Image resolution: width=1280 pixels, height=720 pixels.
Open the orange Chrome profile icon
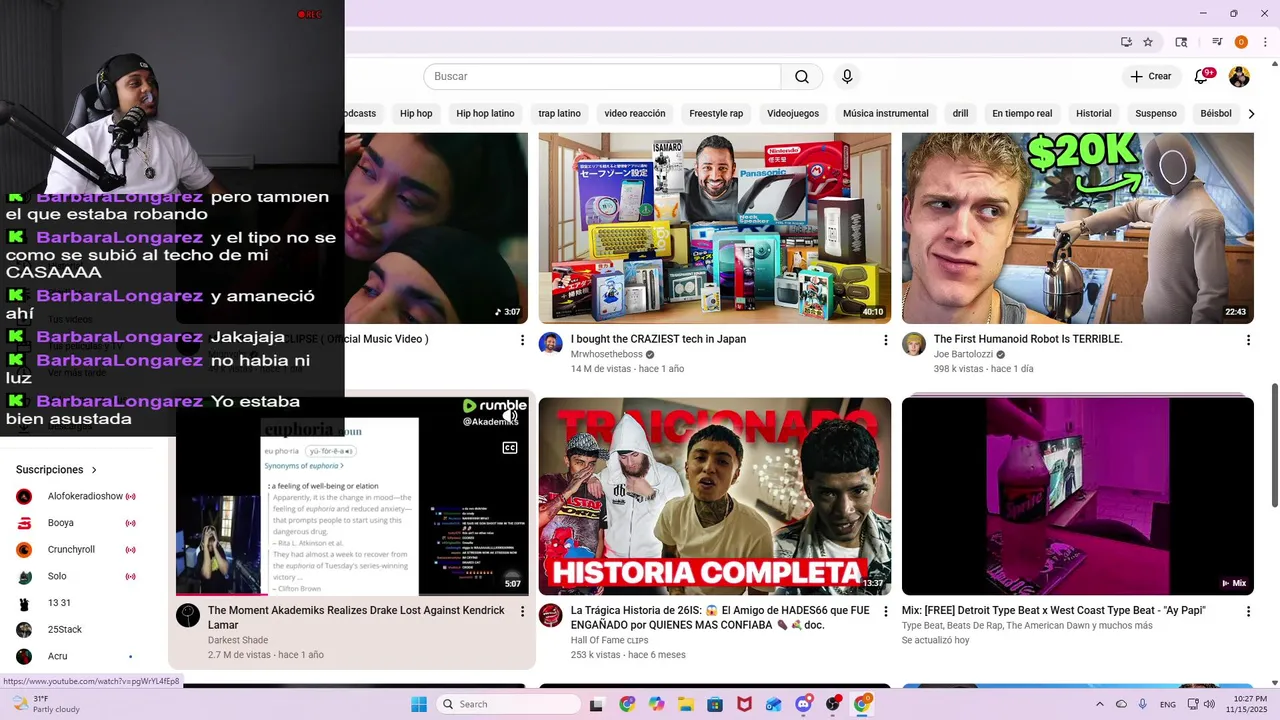click(1241, 42)
